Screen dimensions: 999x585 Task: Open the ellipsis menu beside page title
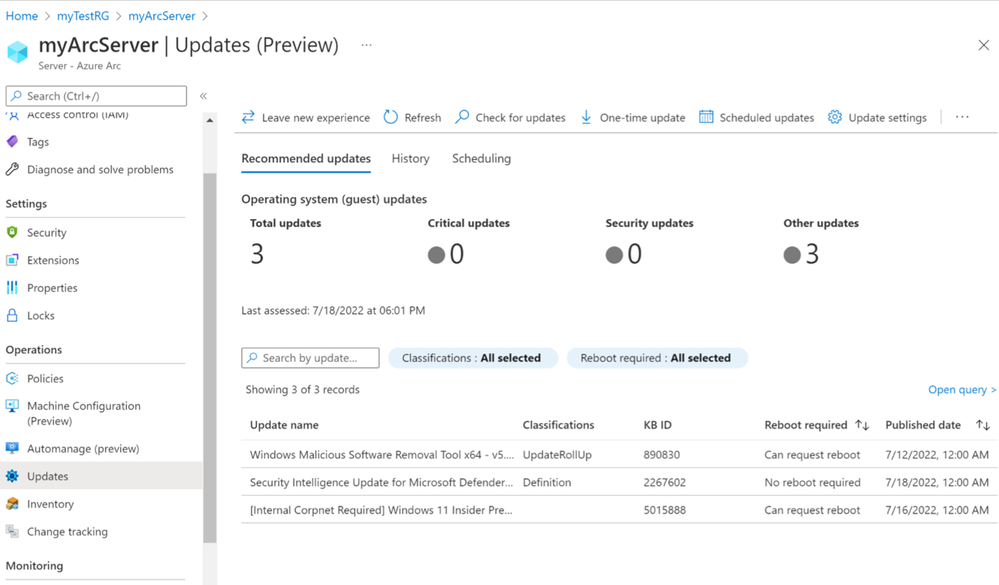pyautogui.click(x=366, y=45)
